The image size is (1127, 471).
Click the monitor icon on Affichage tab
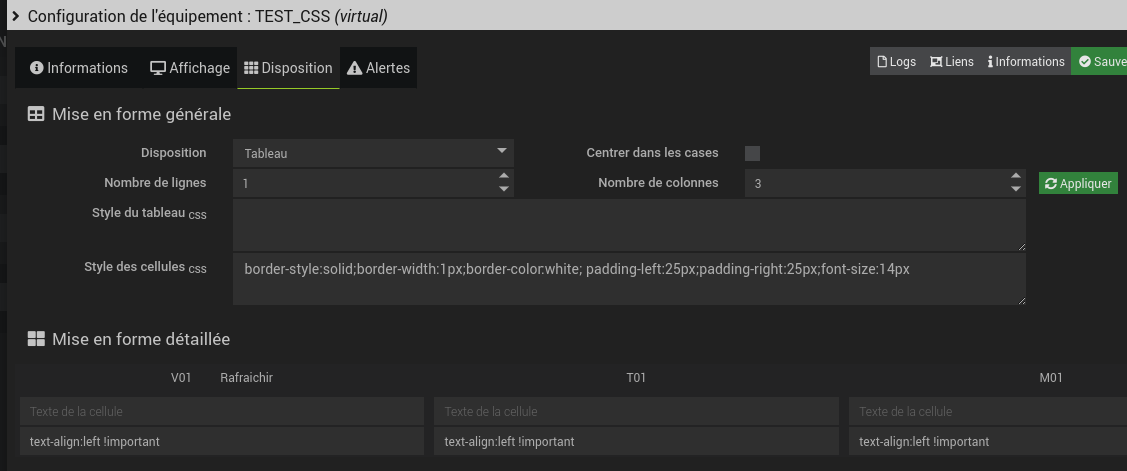click(x=158, y=68)
